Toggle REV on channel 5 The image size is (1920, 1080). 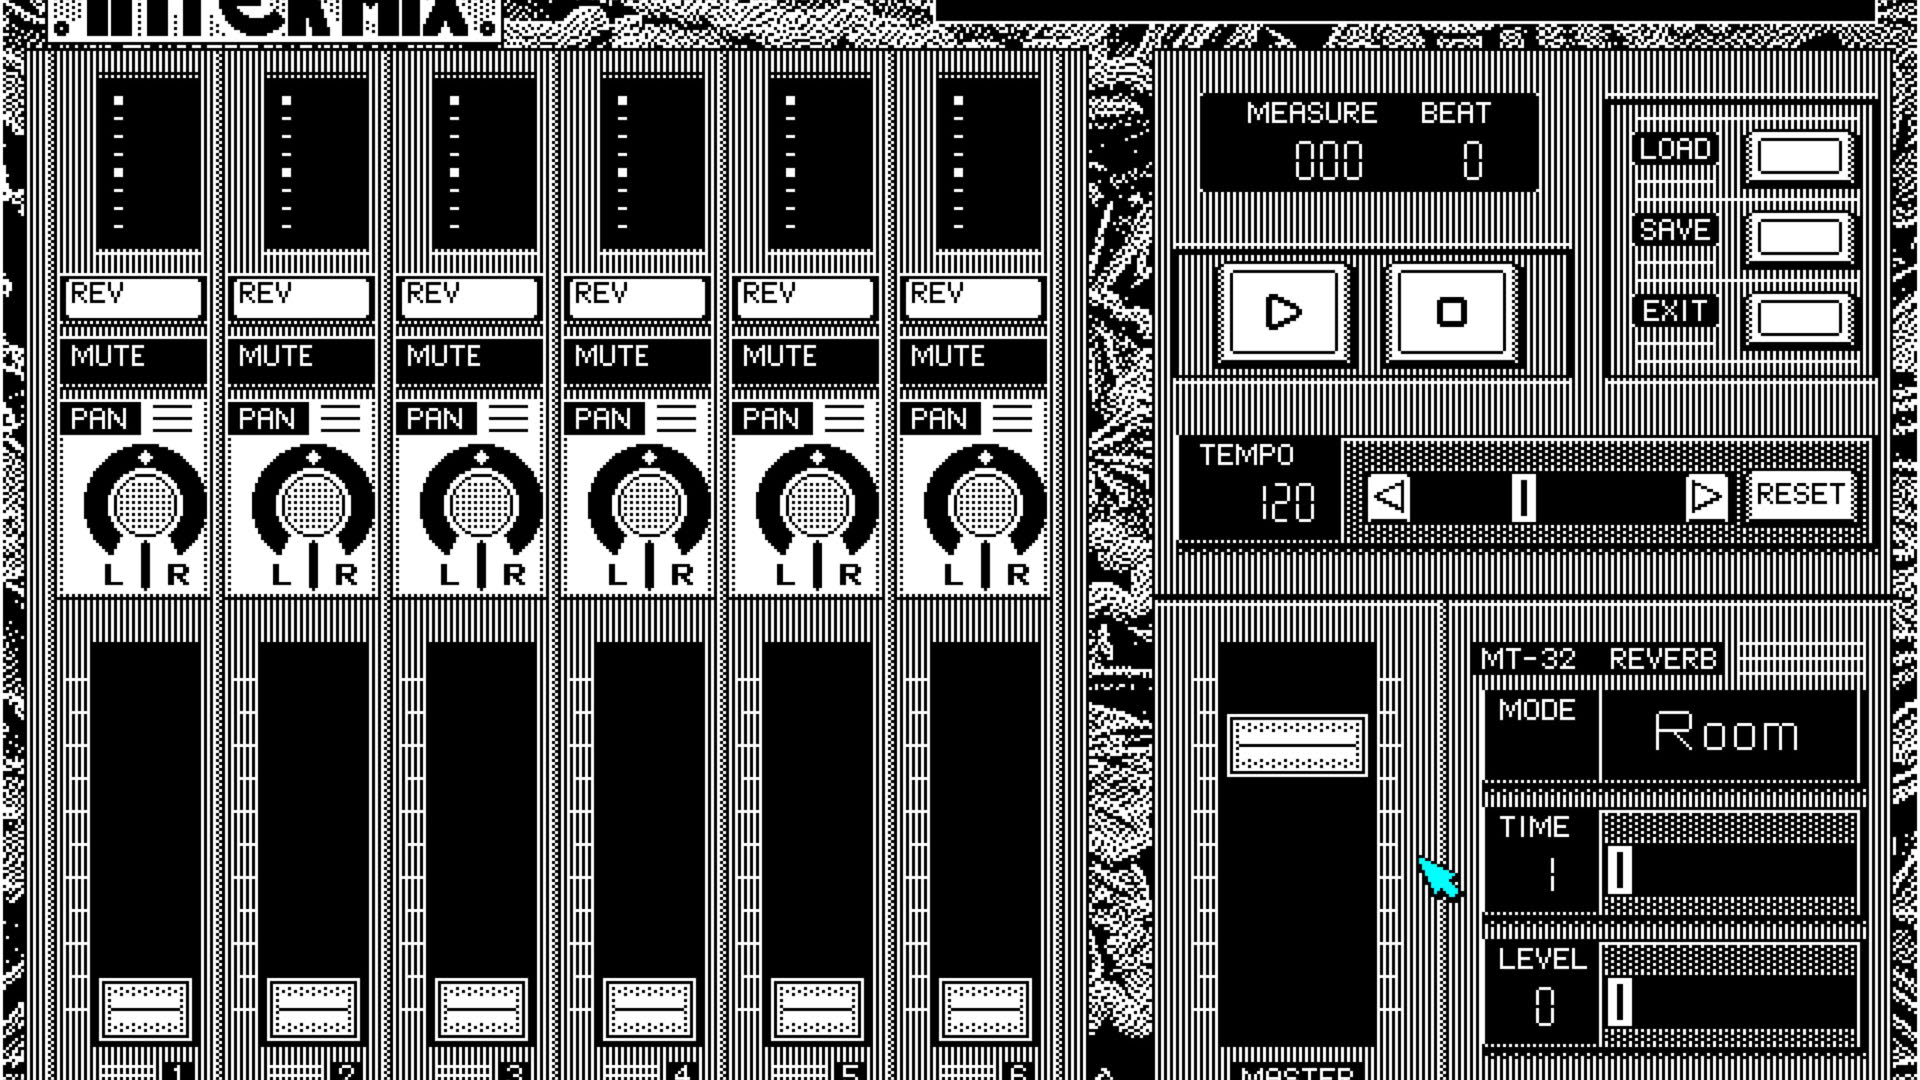(805, 298)
